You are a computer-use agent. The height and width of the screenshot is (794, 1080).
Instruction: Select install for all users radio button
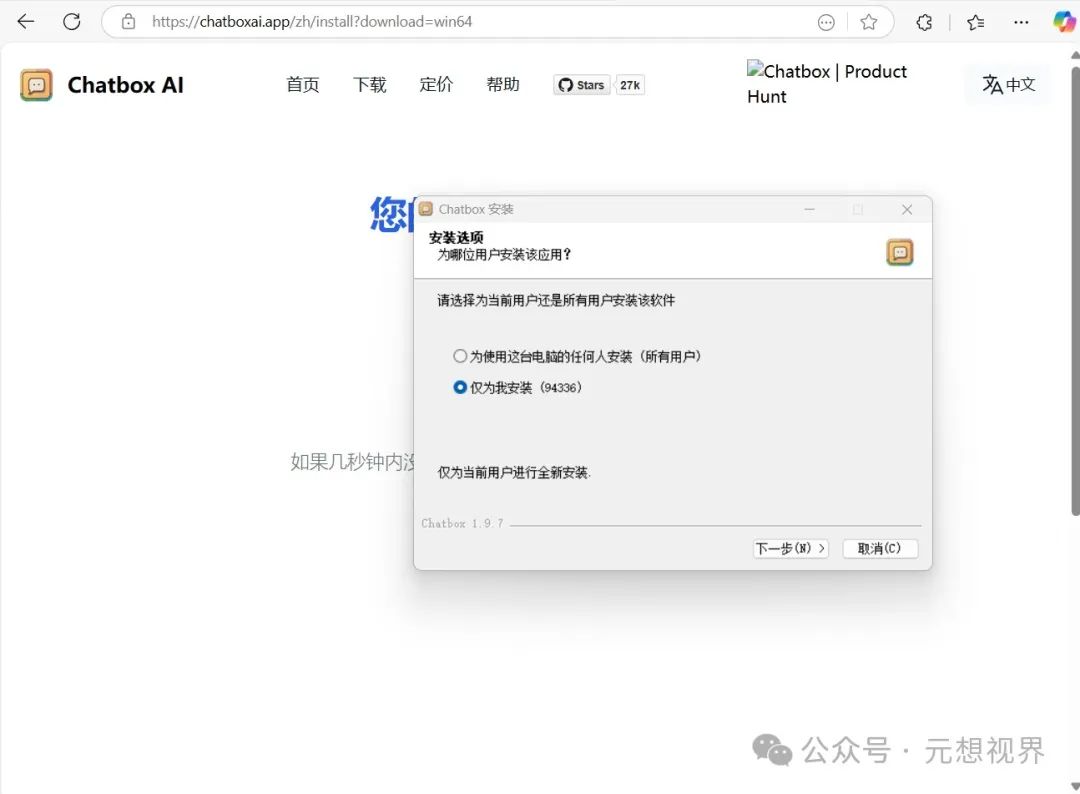[x=459, y=356]
